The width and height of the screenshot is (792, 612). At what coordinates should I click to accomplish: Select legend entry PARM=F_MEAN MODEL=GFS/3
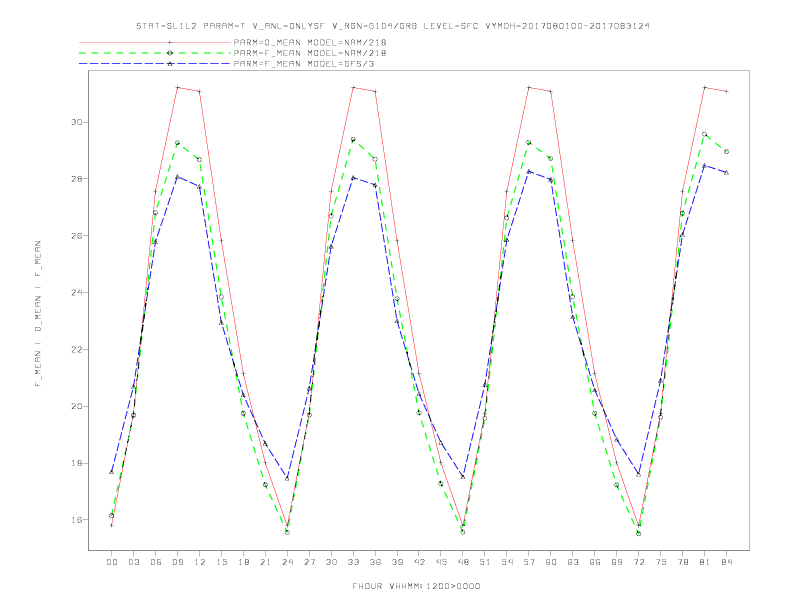304,64
